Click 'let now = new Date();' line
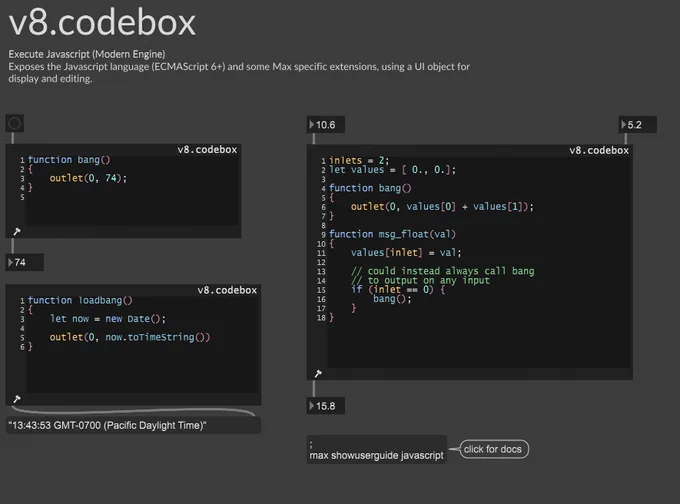This screenshot has width=680, height=504. tap(108, 319)
